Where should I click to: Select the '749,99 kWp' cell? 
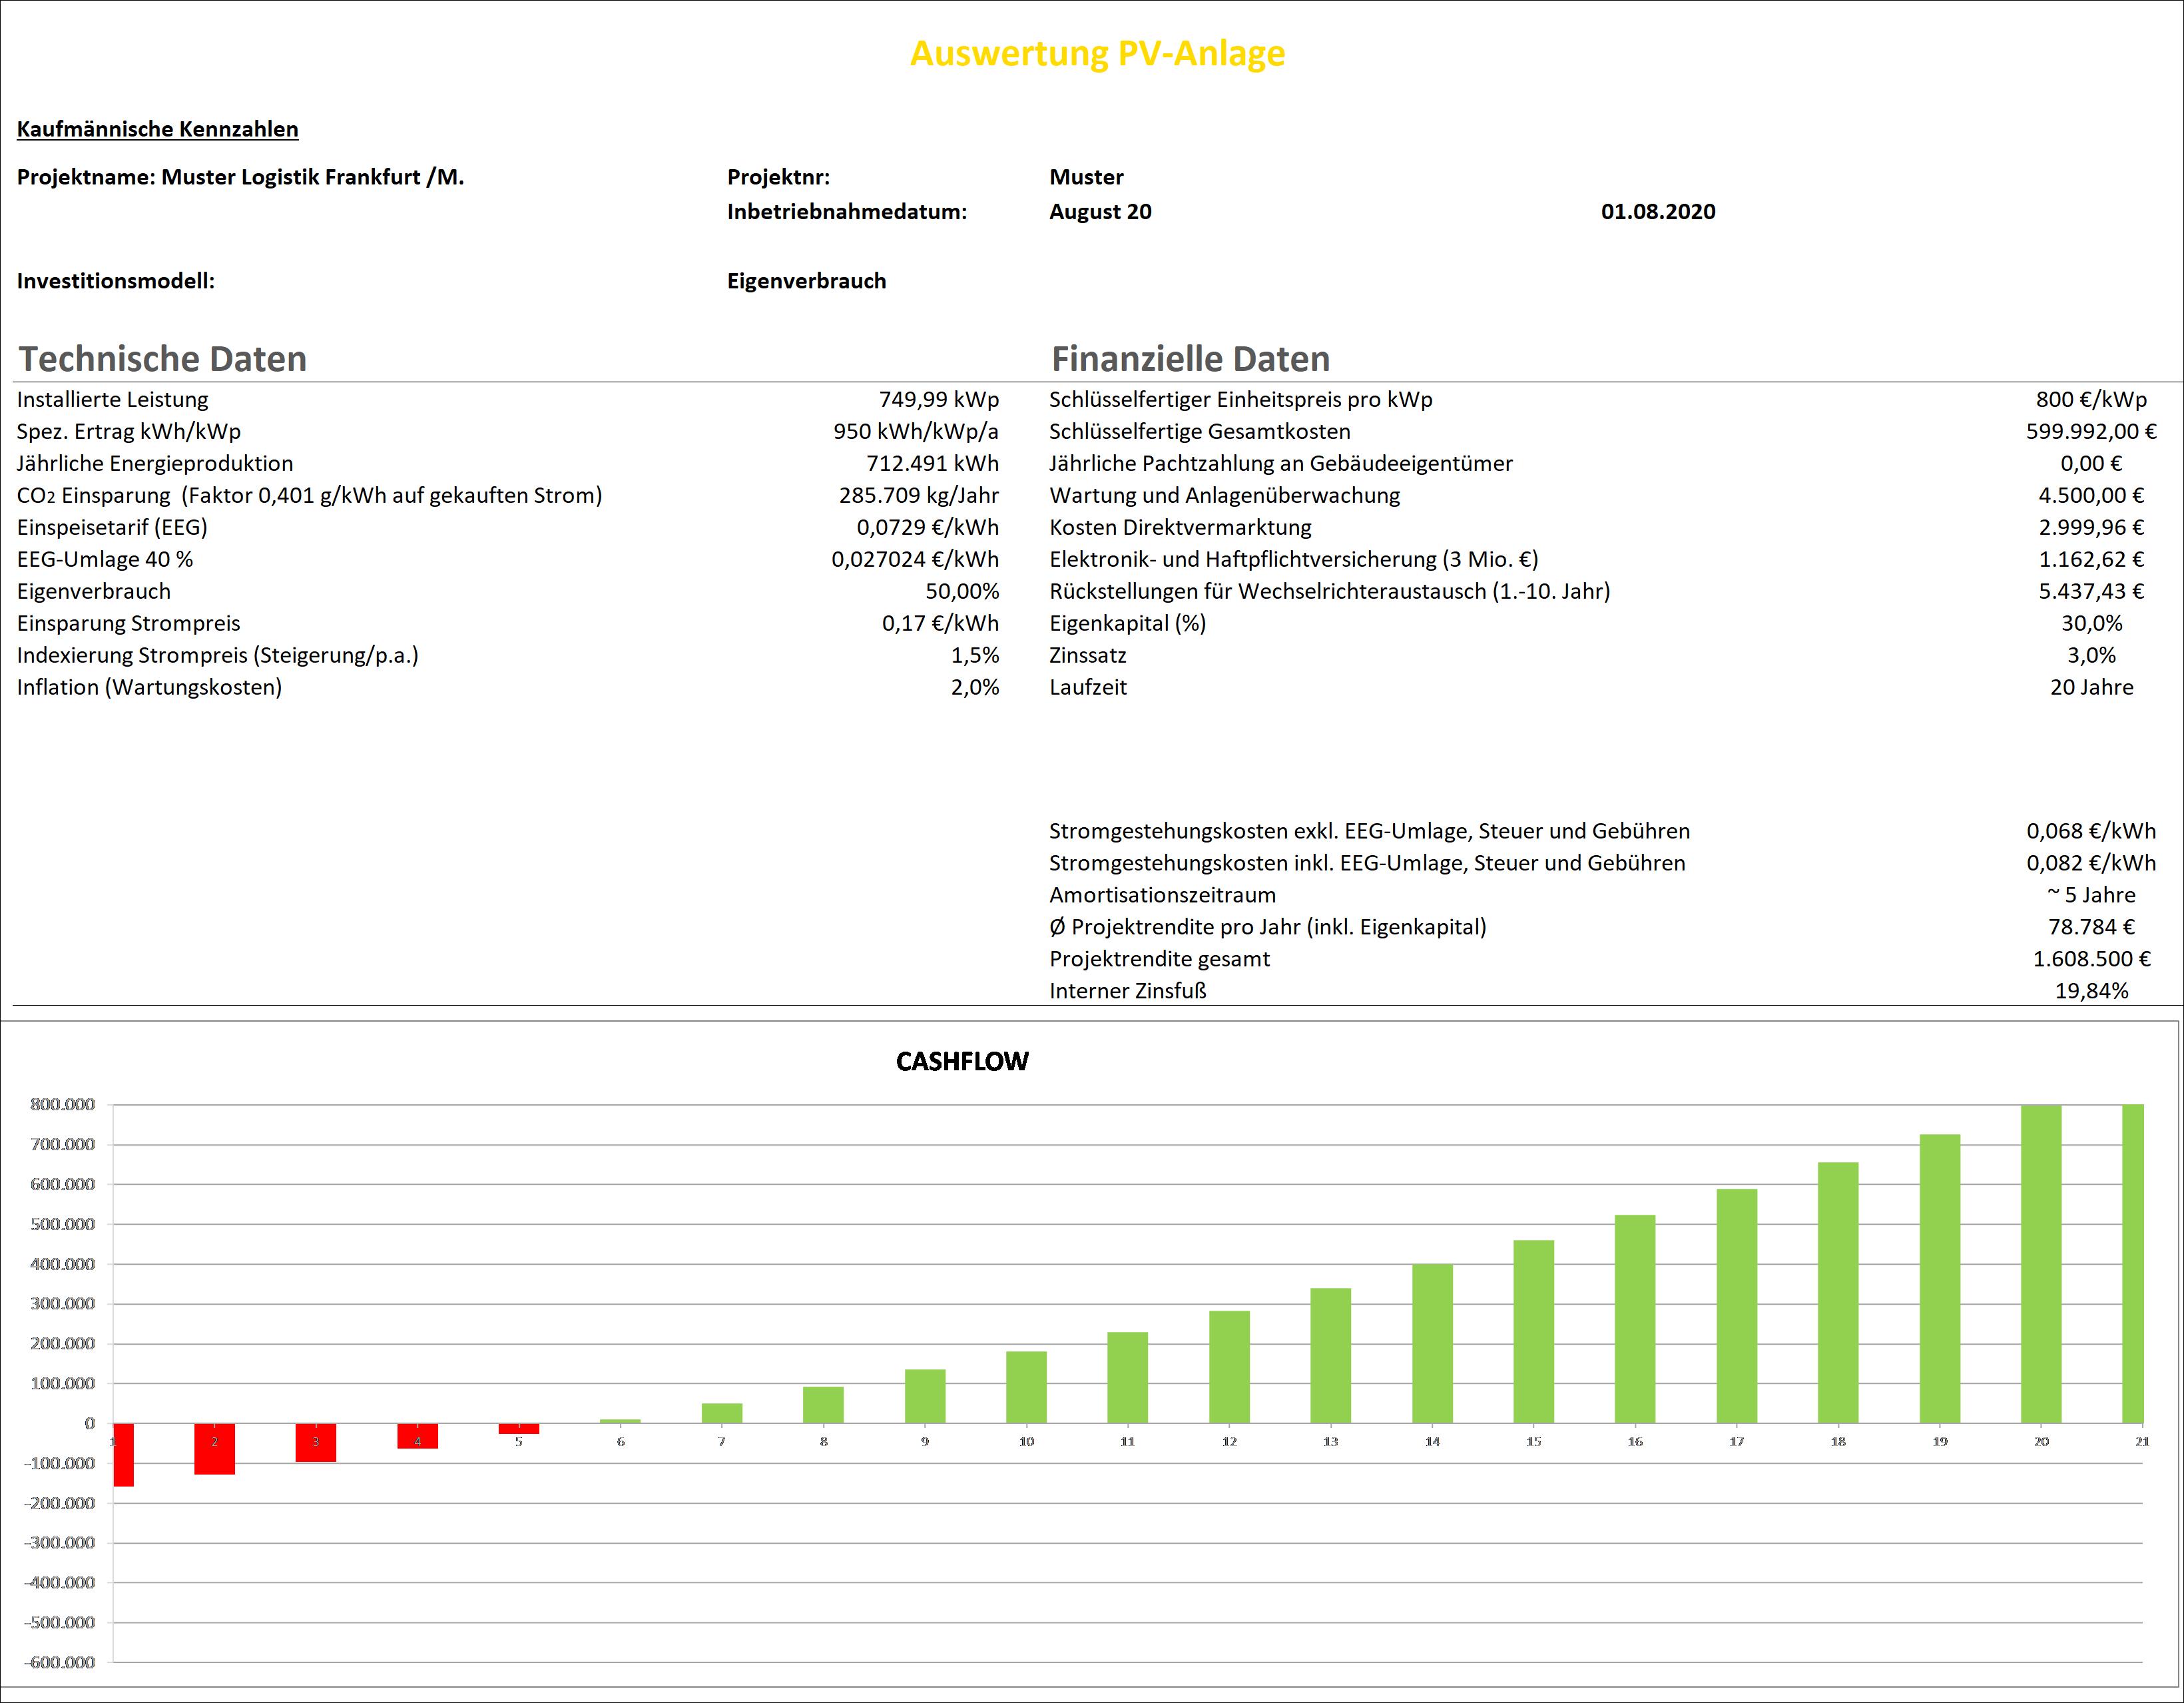[938, 400]
